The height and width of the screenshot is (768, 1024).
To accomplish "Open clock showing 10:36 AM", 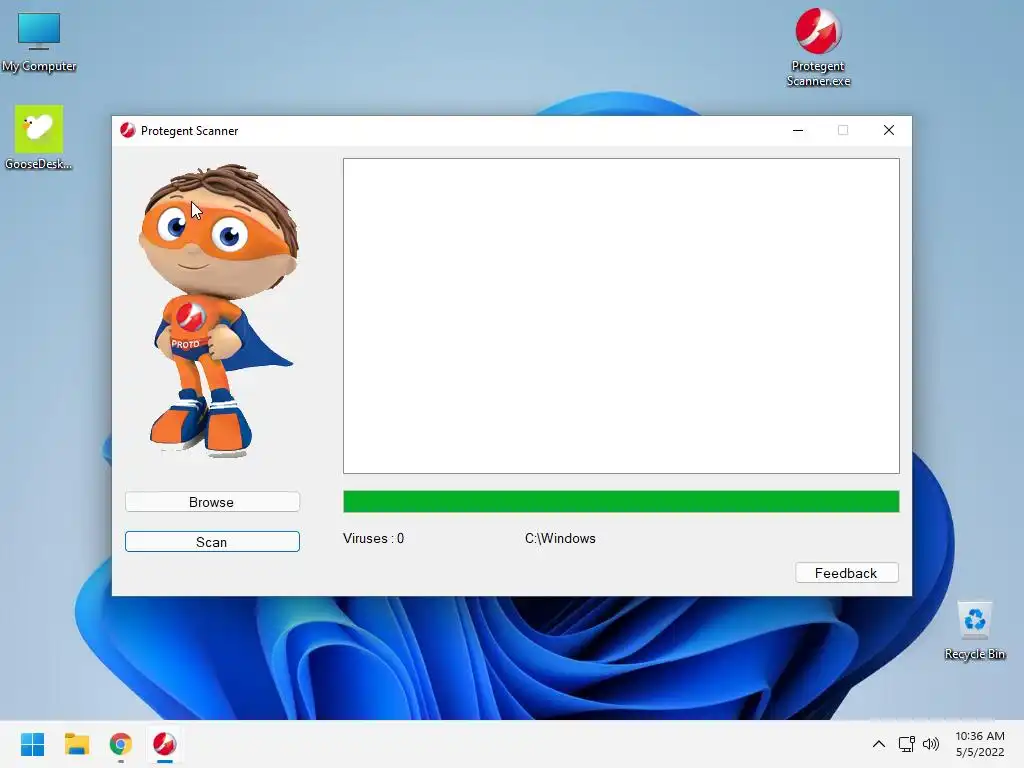I will (980, 744).
